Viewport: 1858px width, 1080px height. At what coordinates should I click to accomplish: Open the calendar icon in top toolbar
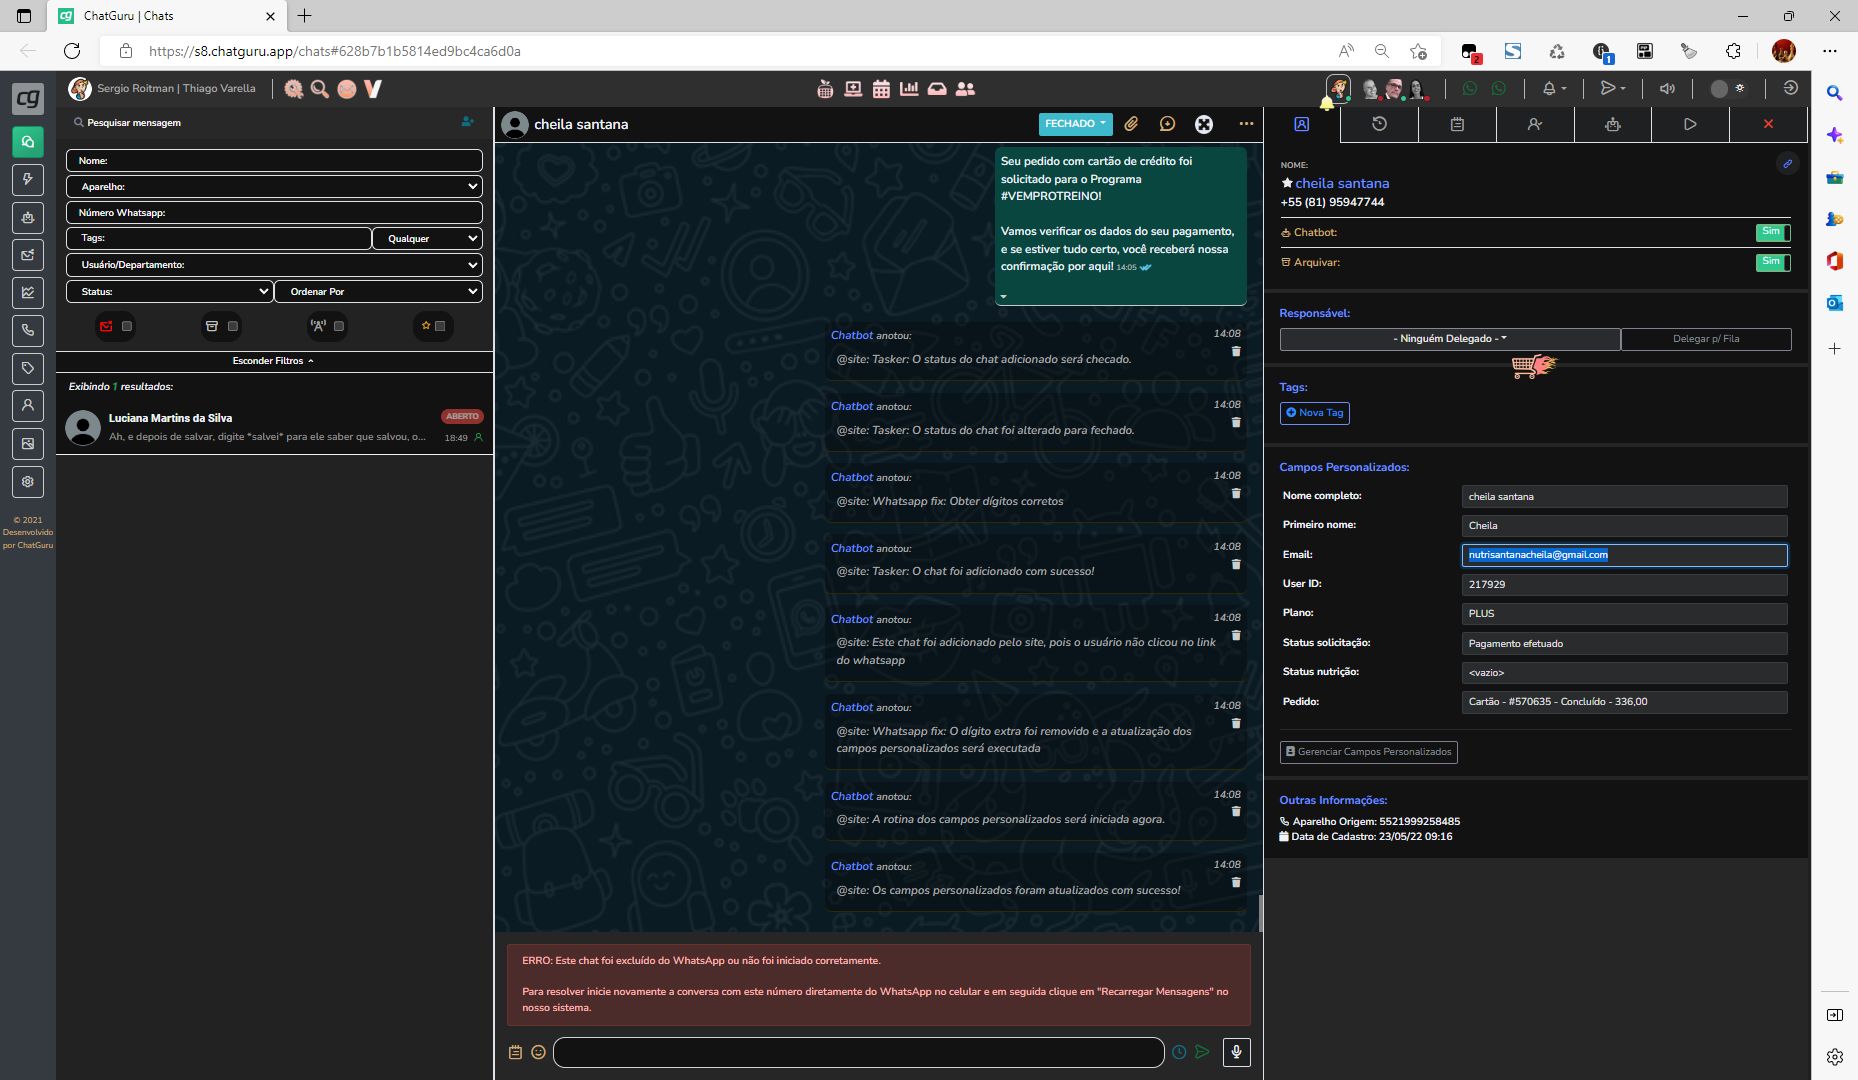(x=881, y=89)
